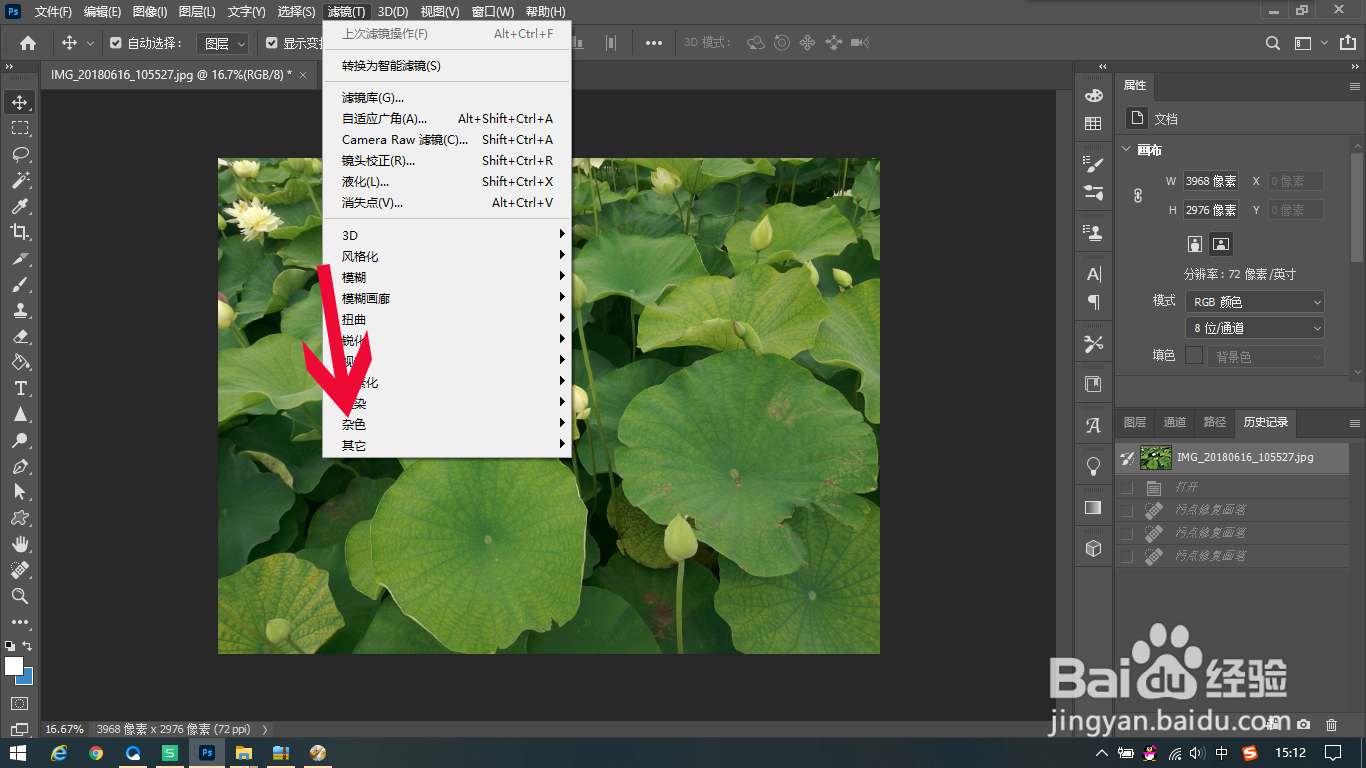1366x768 pixels.
Task: Select the Brush tool
Action: [x=19, y=284]
